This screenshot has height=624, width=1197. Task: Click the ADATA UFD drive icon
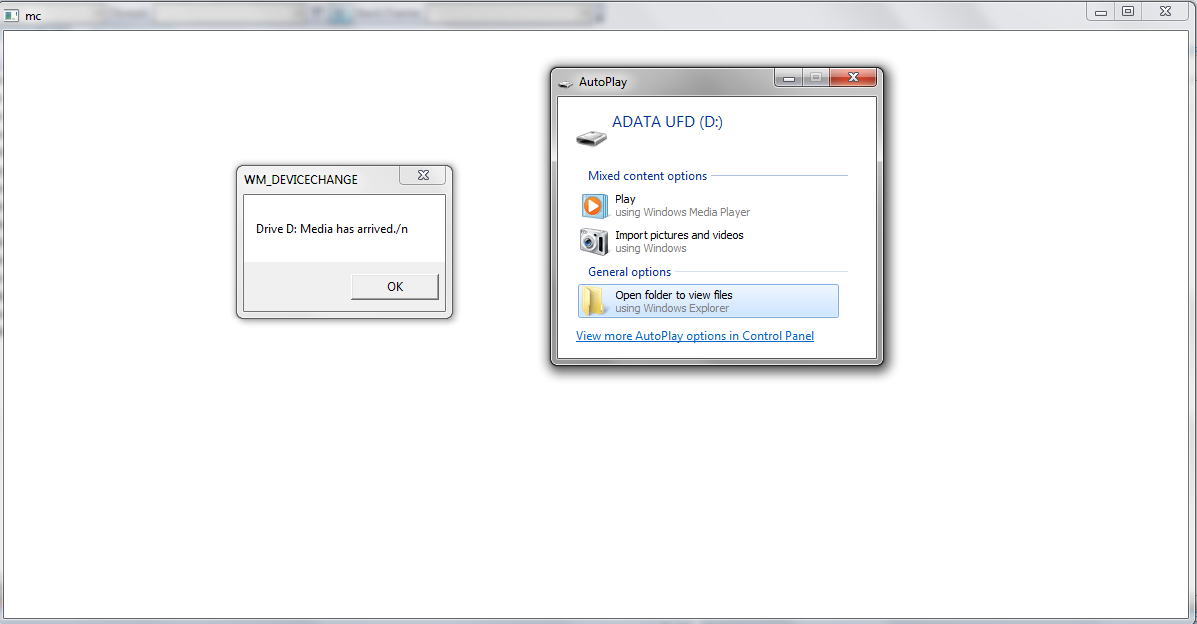click(591, 138)
